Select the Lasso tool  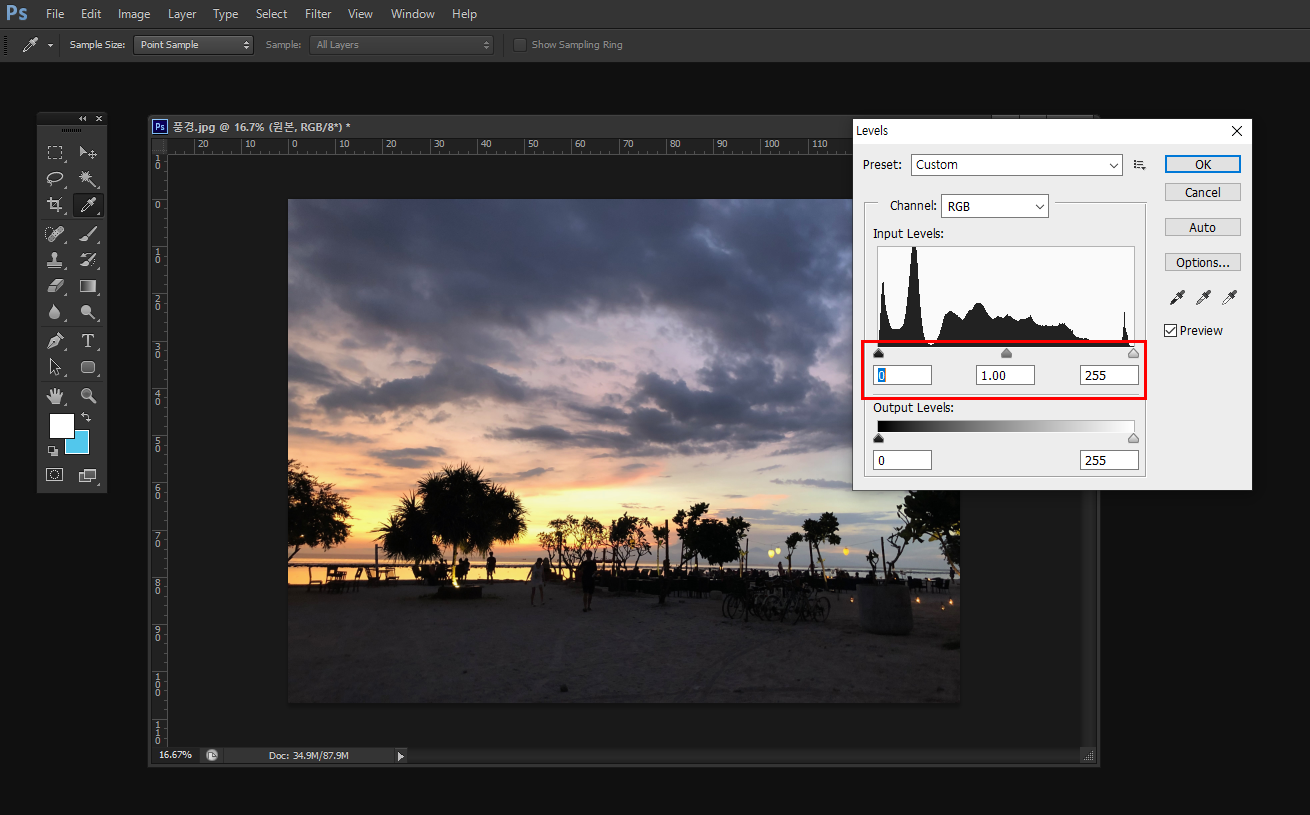coord(55,179)
